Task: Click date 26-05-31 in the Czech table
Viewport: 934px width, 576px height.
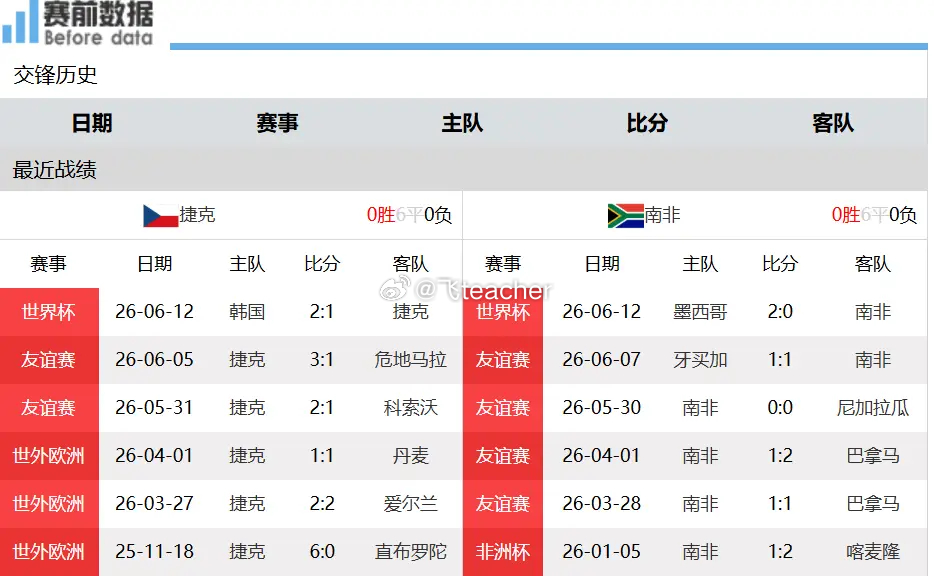Action: [x=155, y=408]
